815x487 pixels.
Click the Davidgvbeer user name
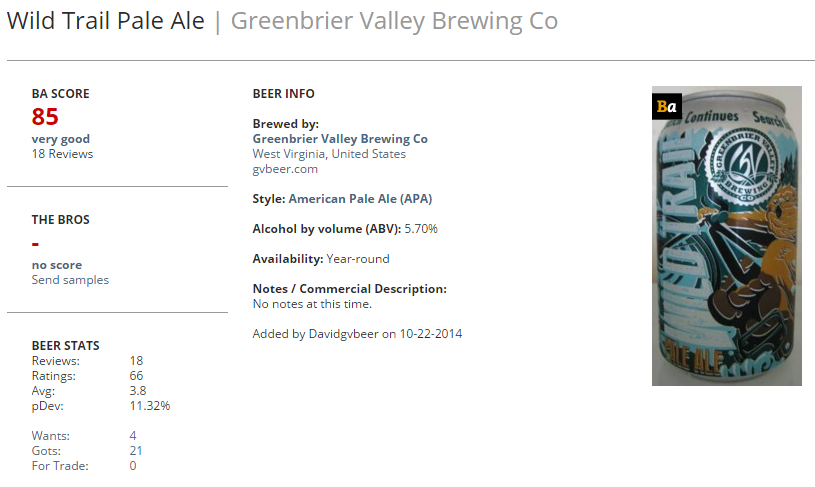click(343, 334)
